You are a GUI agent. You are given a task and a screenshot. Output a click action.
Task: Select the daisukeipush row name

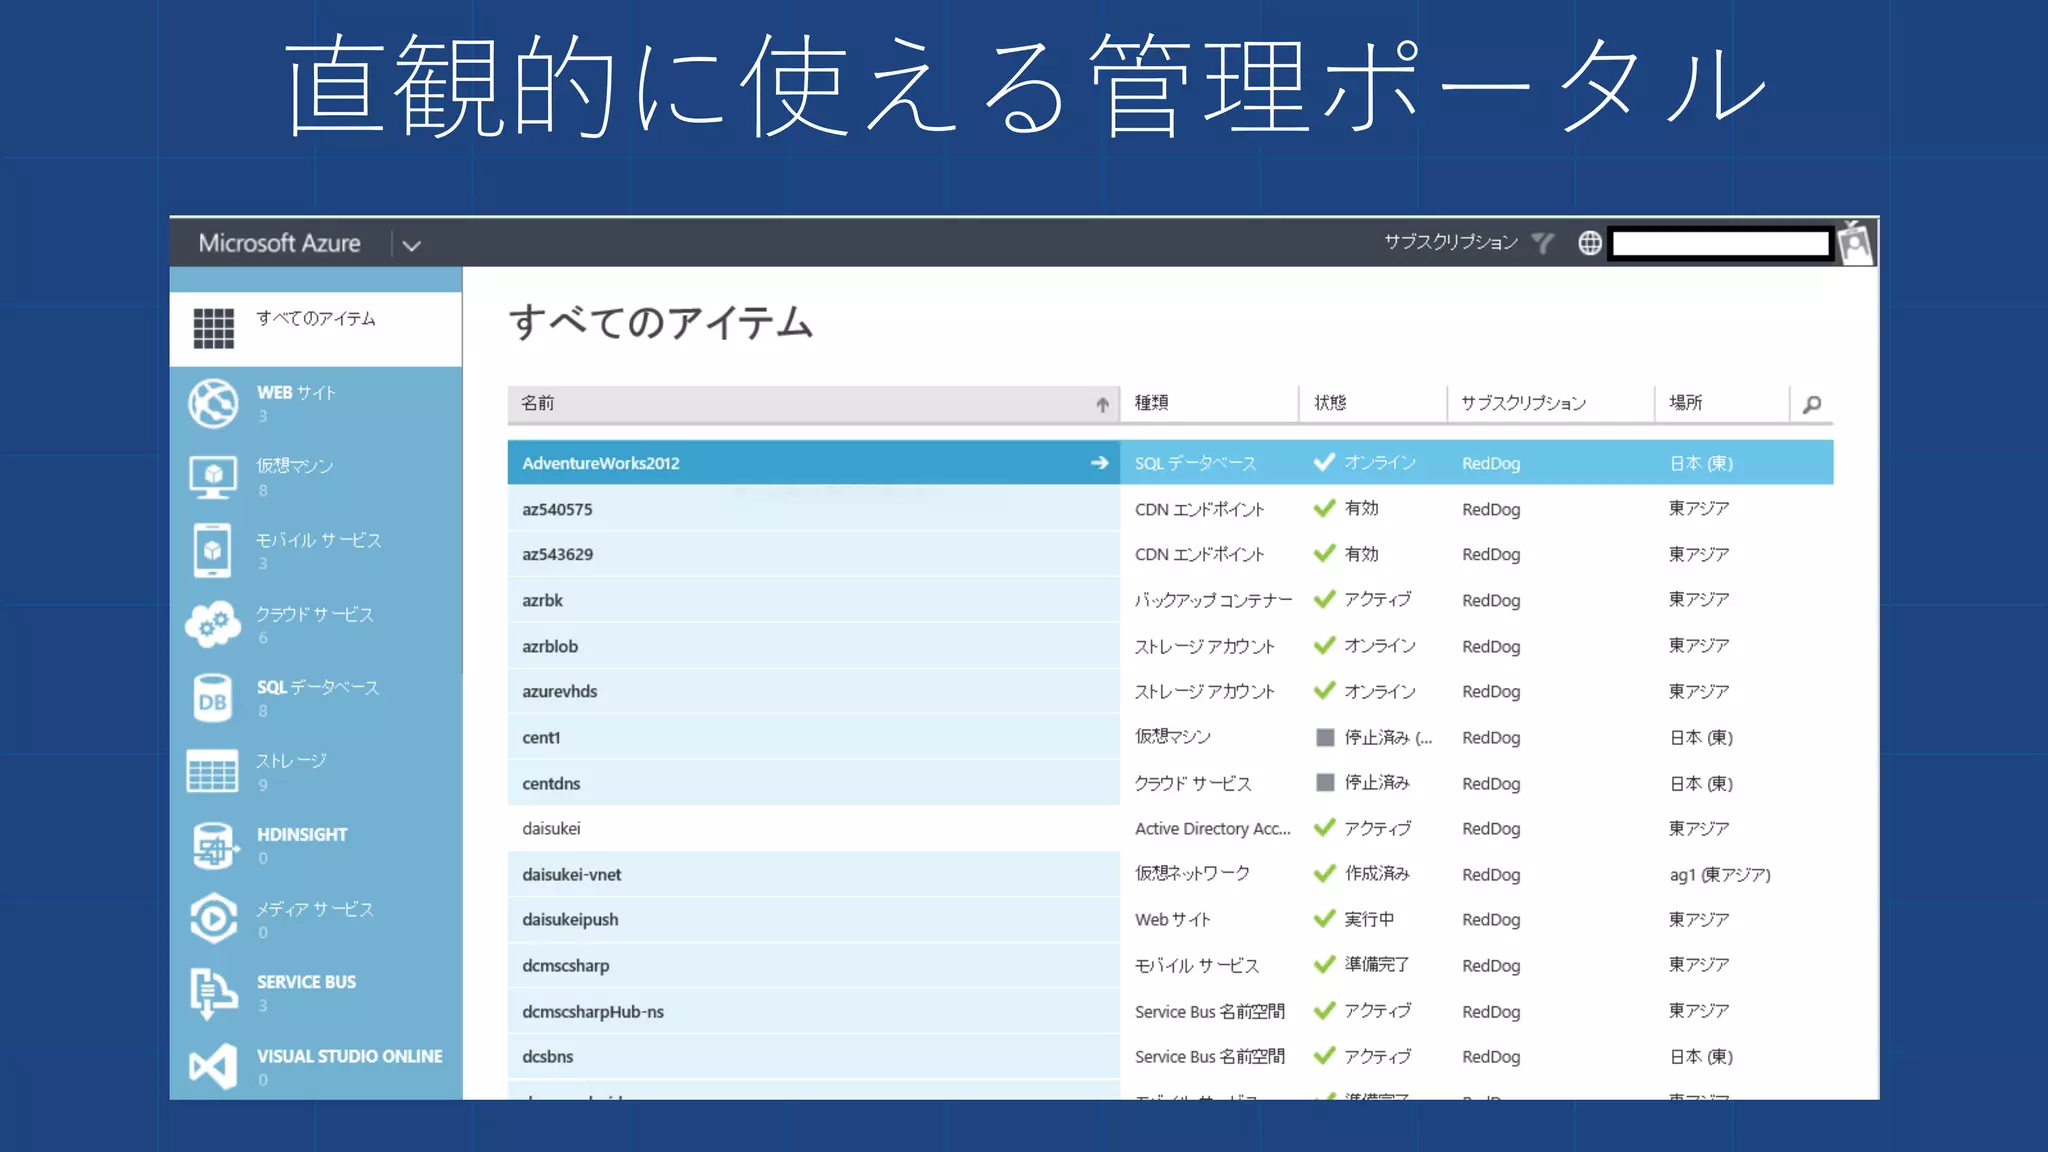[570, 920]
